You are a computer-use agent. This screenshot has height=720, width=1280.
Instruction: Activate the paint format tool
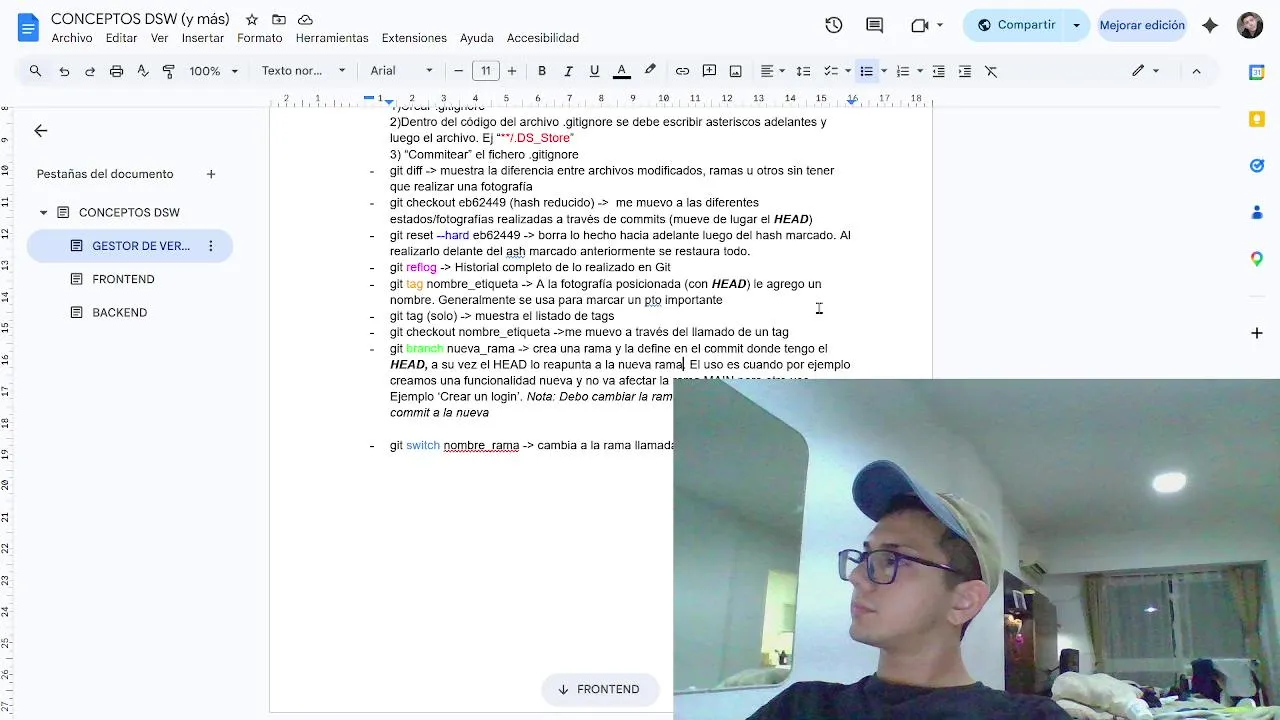[x=168, y=71]
